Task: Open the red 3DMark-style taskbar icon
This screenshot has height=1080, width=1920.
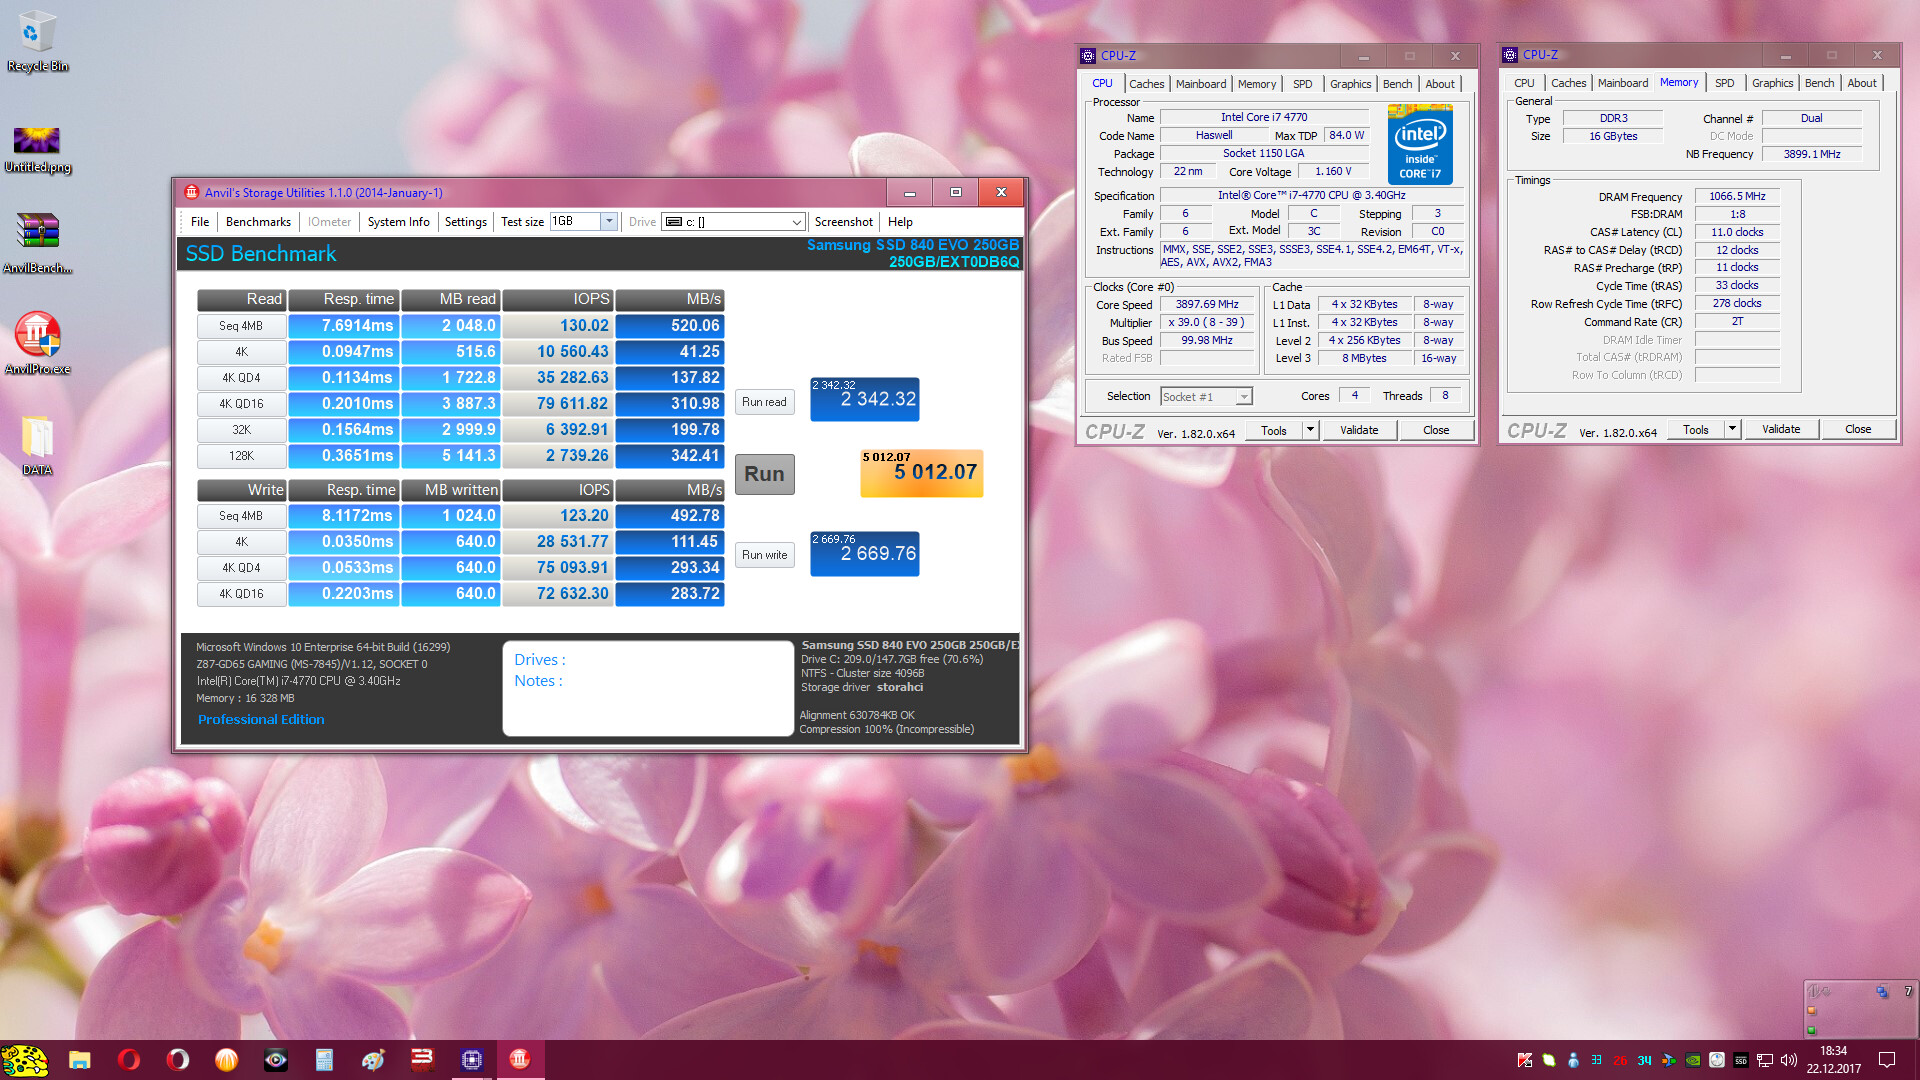Action: point(423,1060)
